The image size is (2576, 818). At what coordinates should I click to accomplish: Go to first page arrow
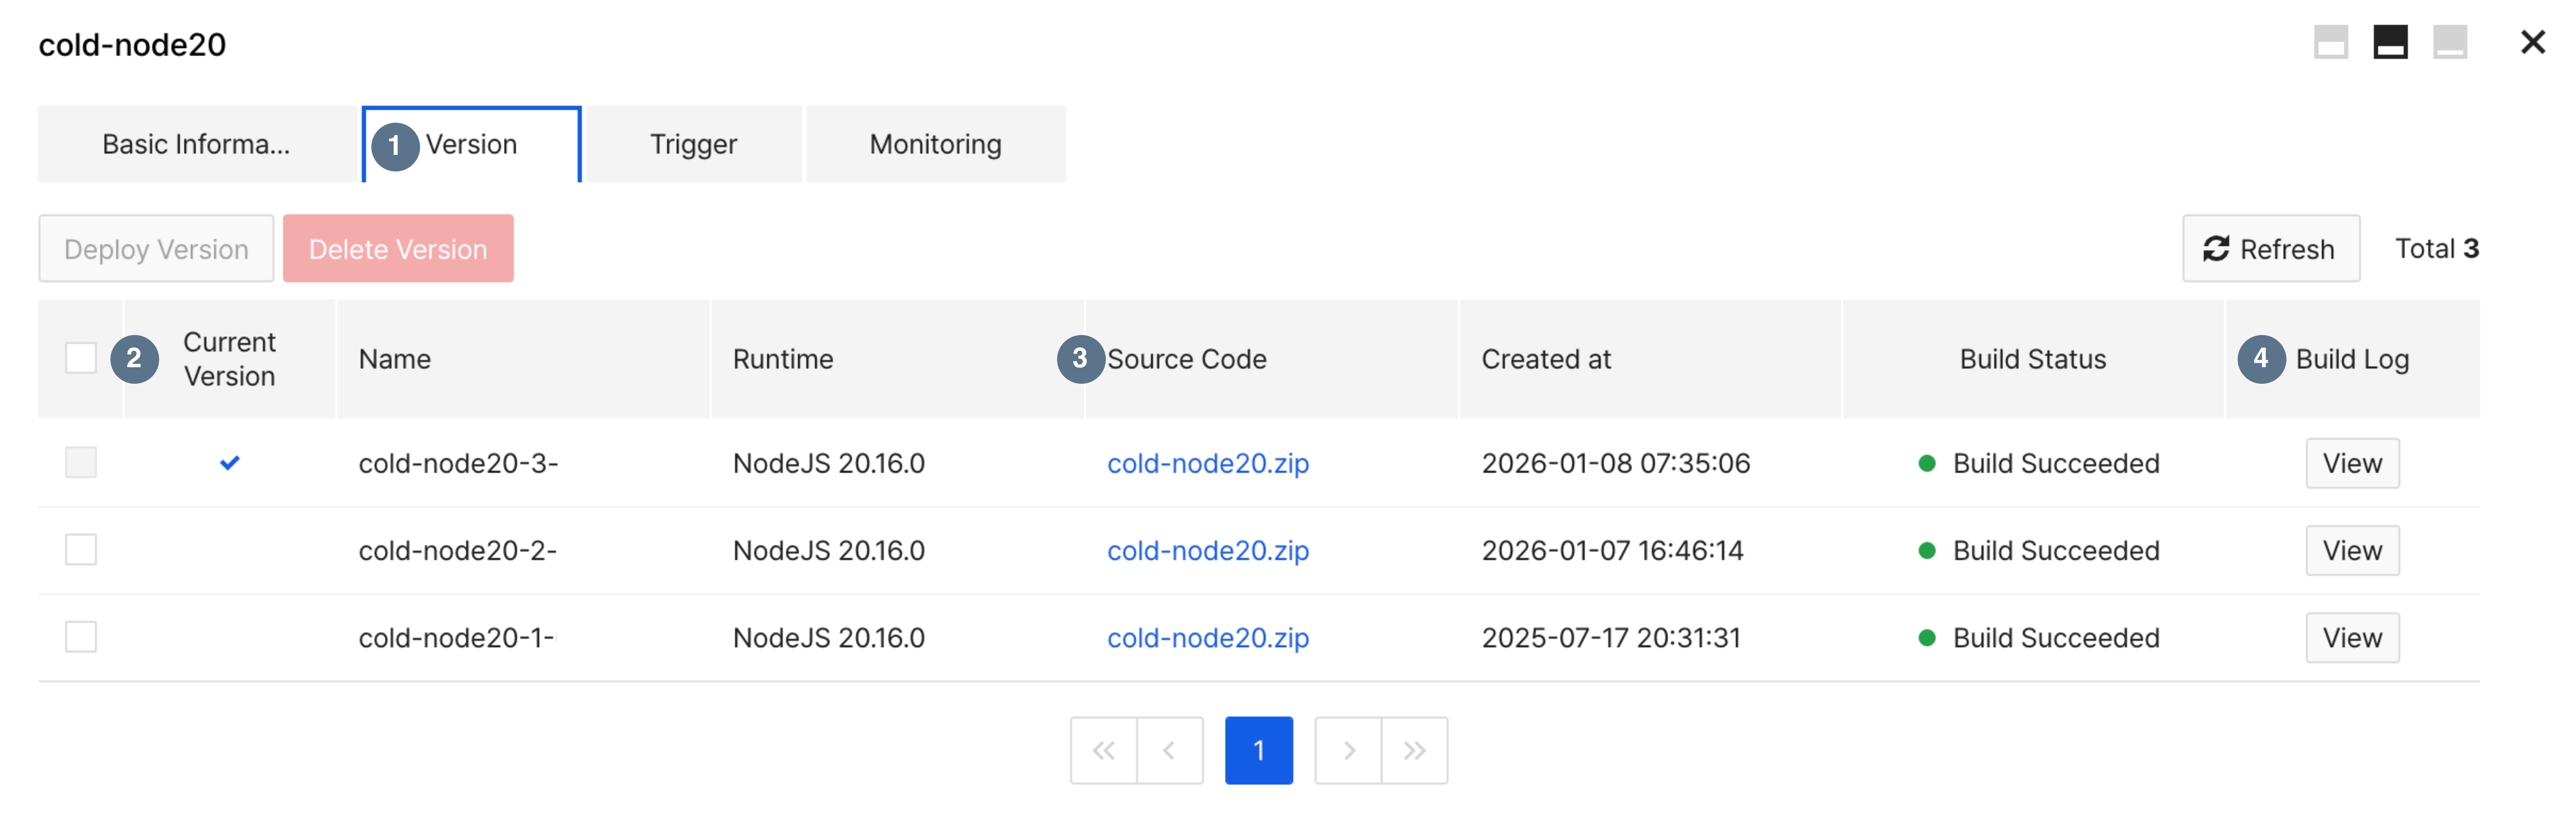pyautogui.click(x=1103, y=750)
